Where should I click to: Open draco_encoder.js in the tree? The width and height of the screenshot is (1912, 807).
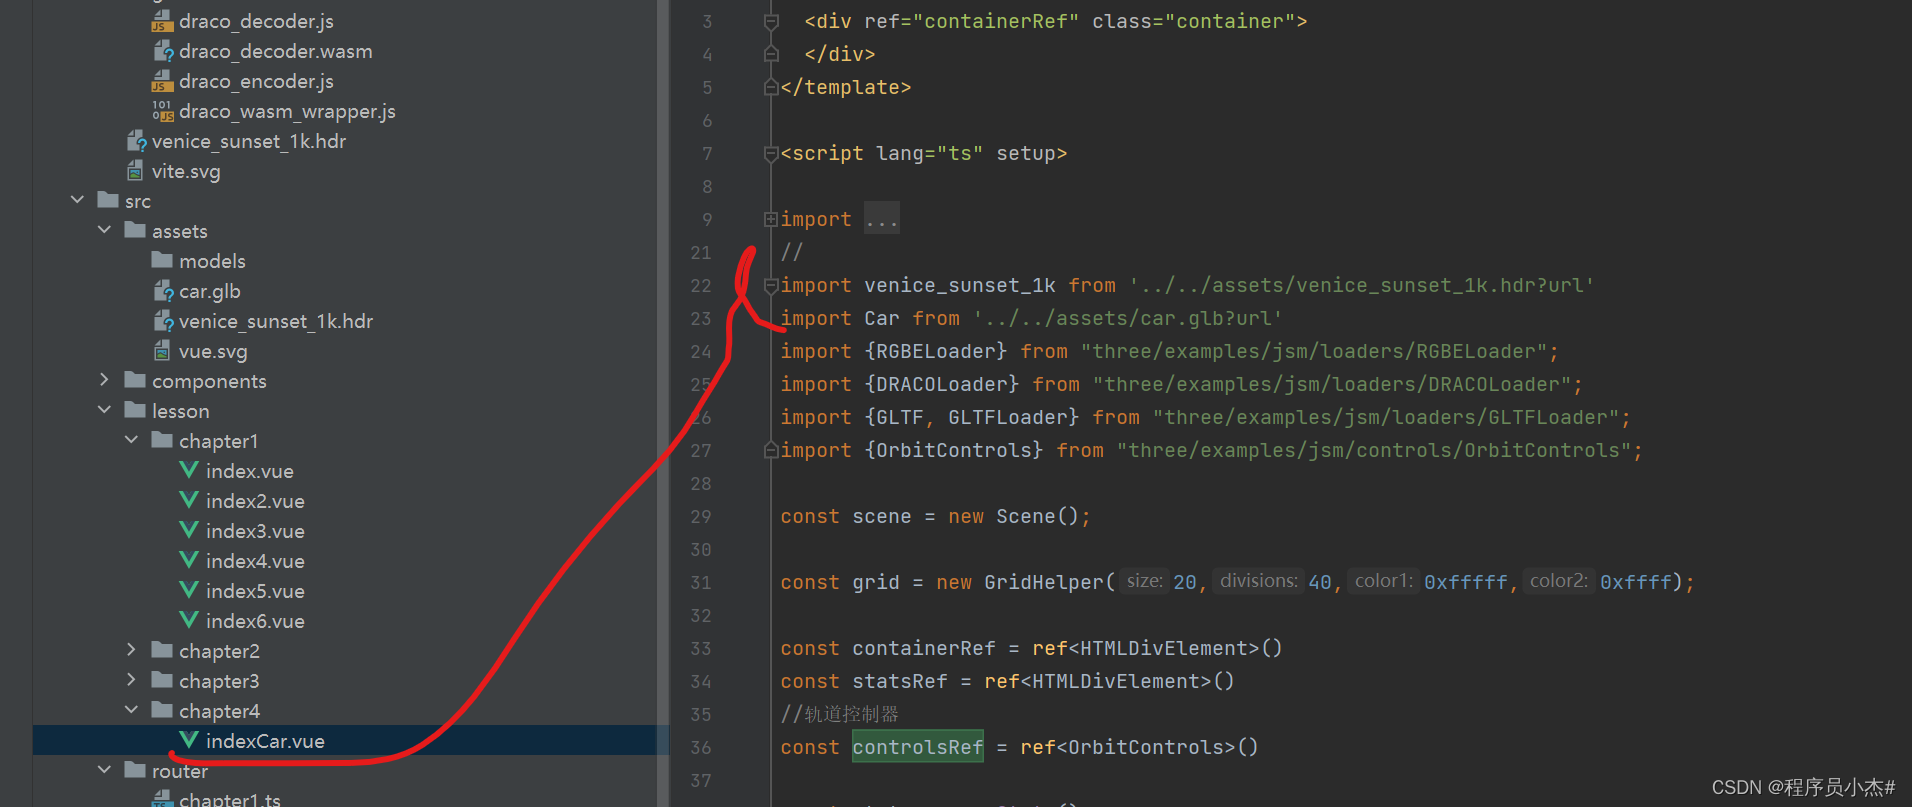(256, 81)
